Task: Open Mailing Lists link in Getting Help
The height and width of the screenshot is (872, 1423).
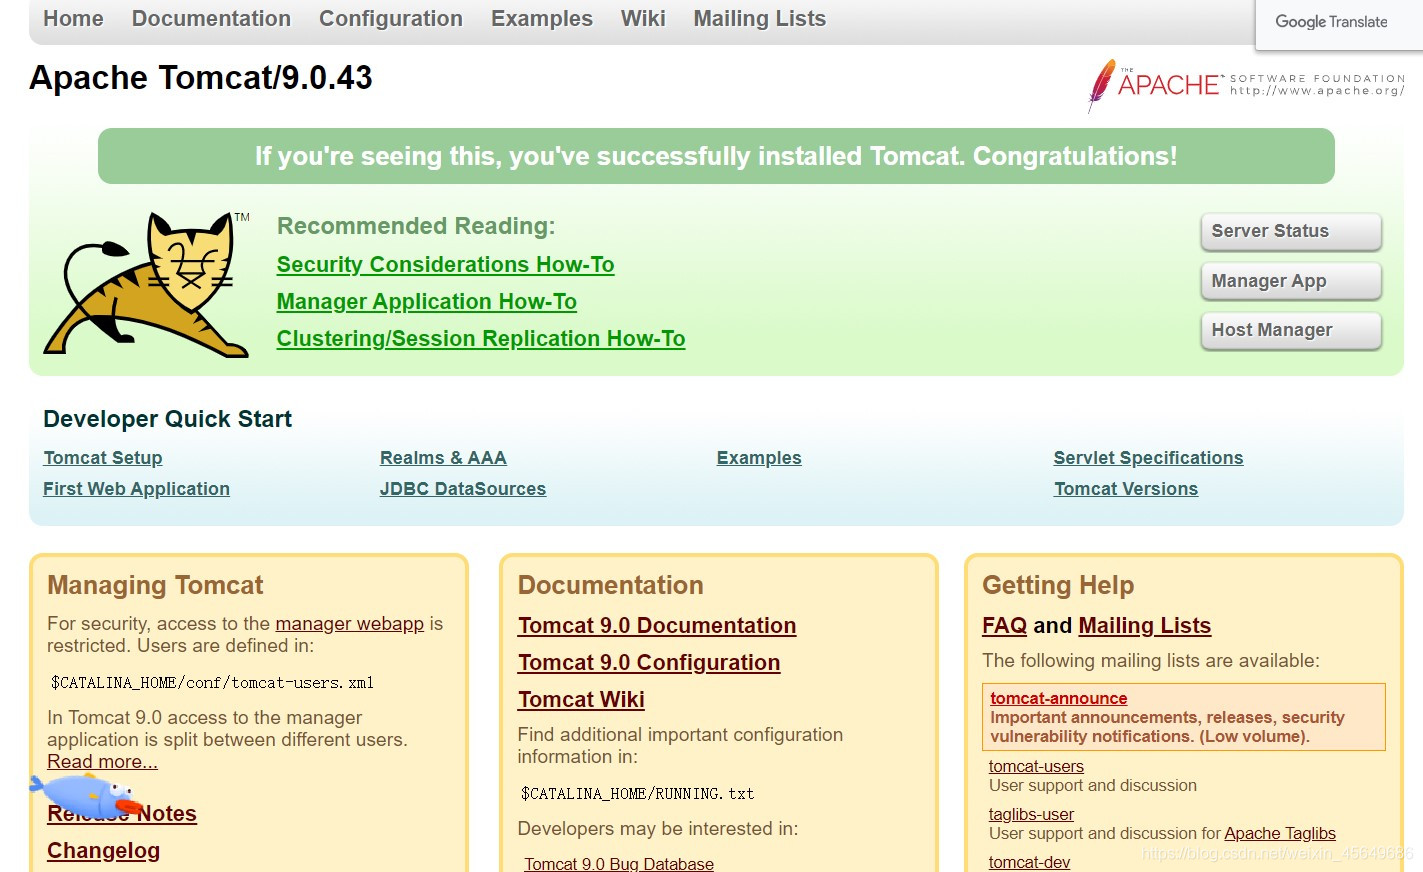Action: click(1145, 626)
